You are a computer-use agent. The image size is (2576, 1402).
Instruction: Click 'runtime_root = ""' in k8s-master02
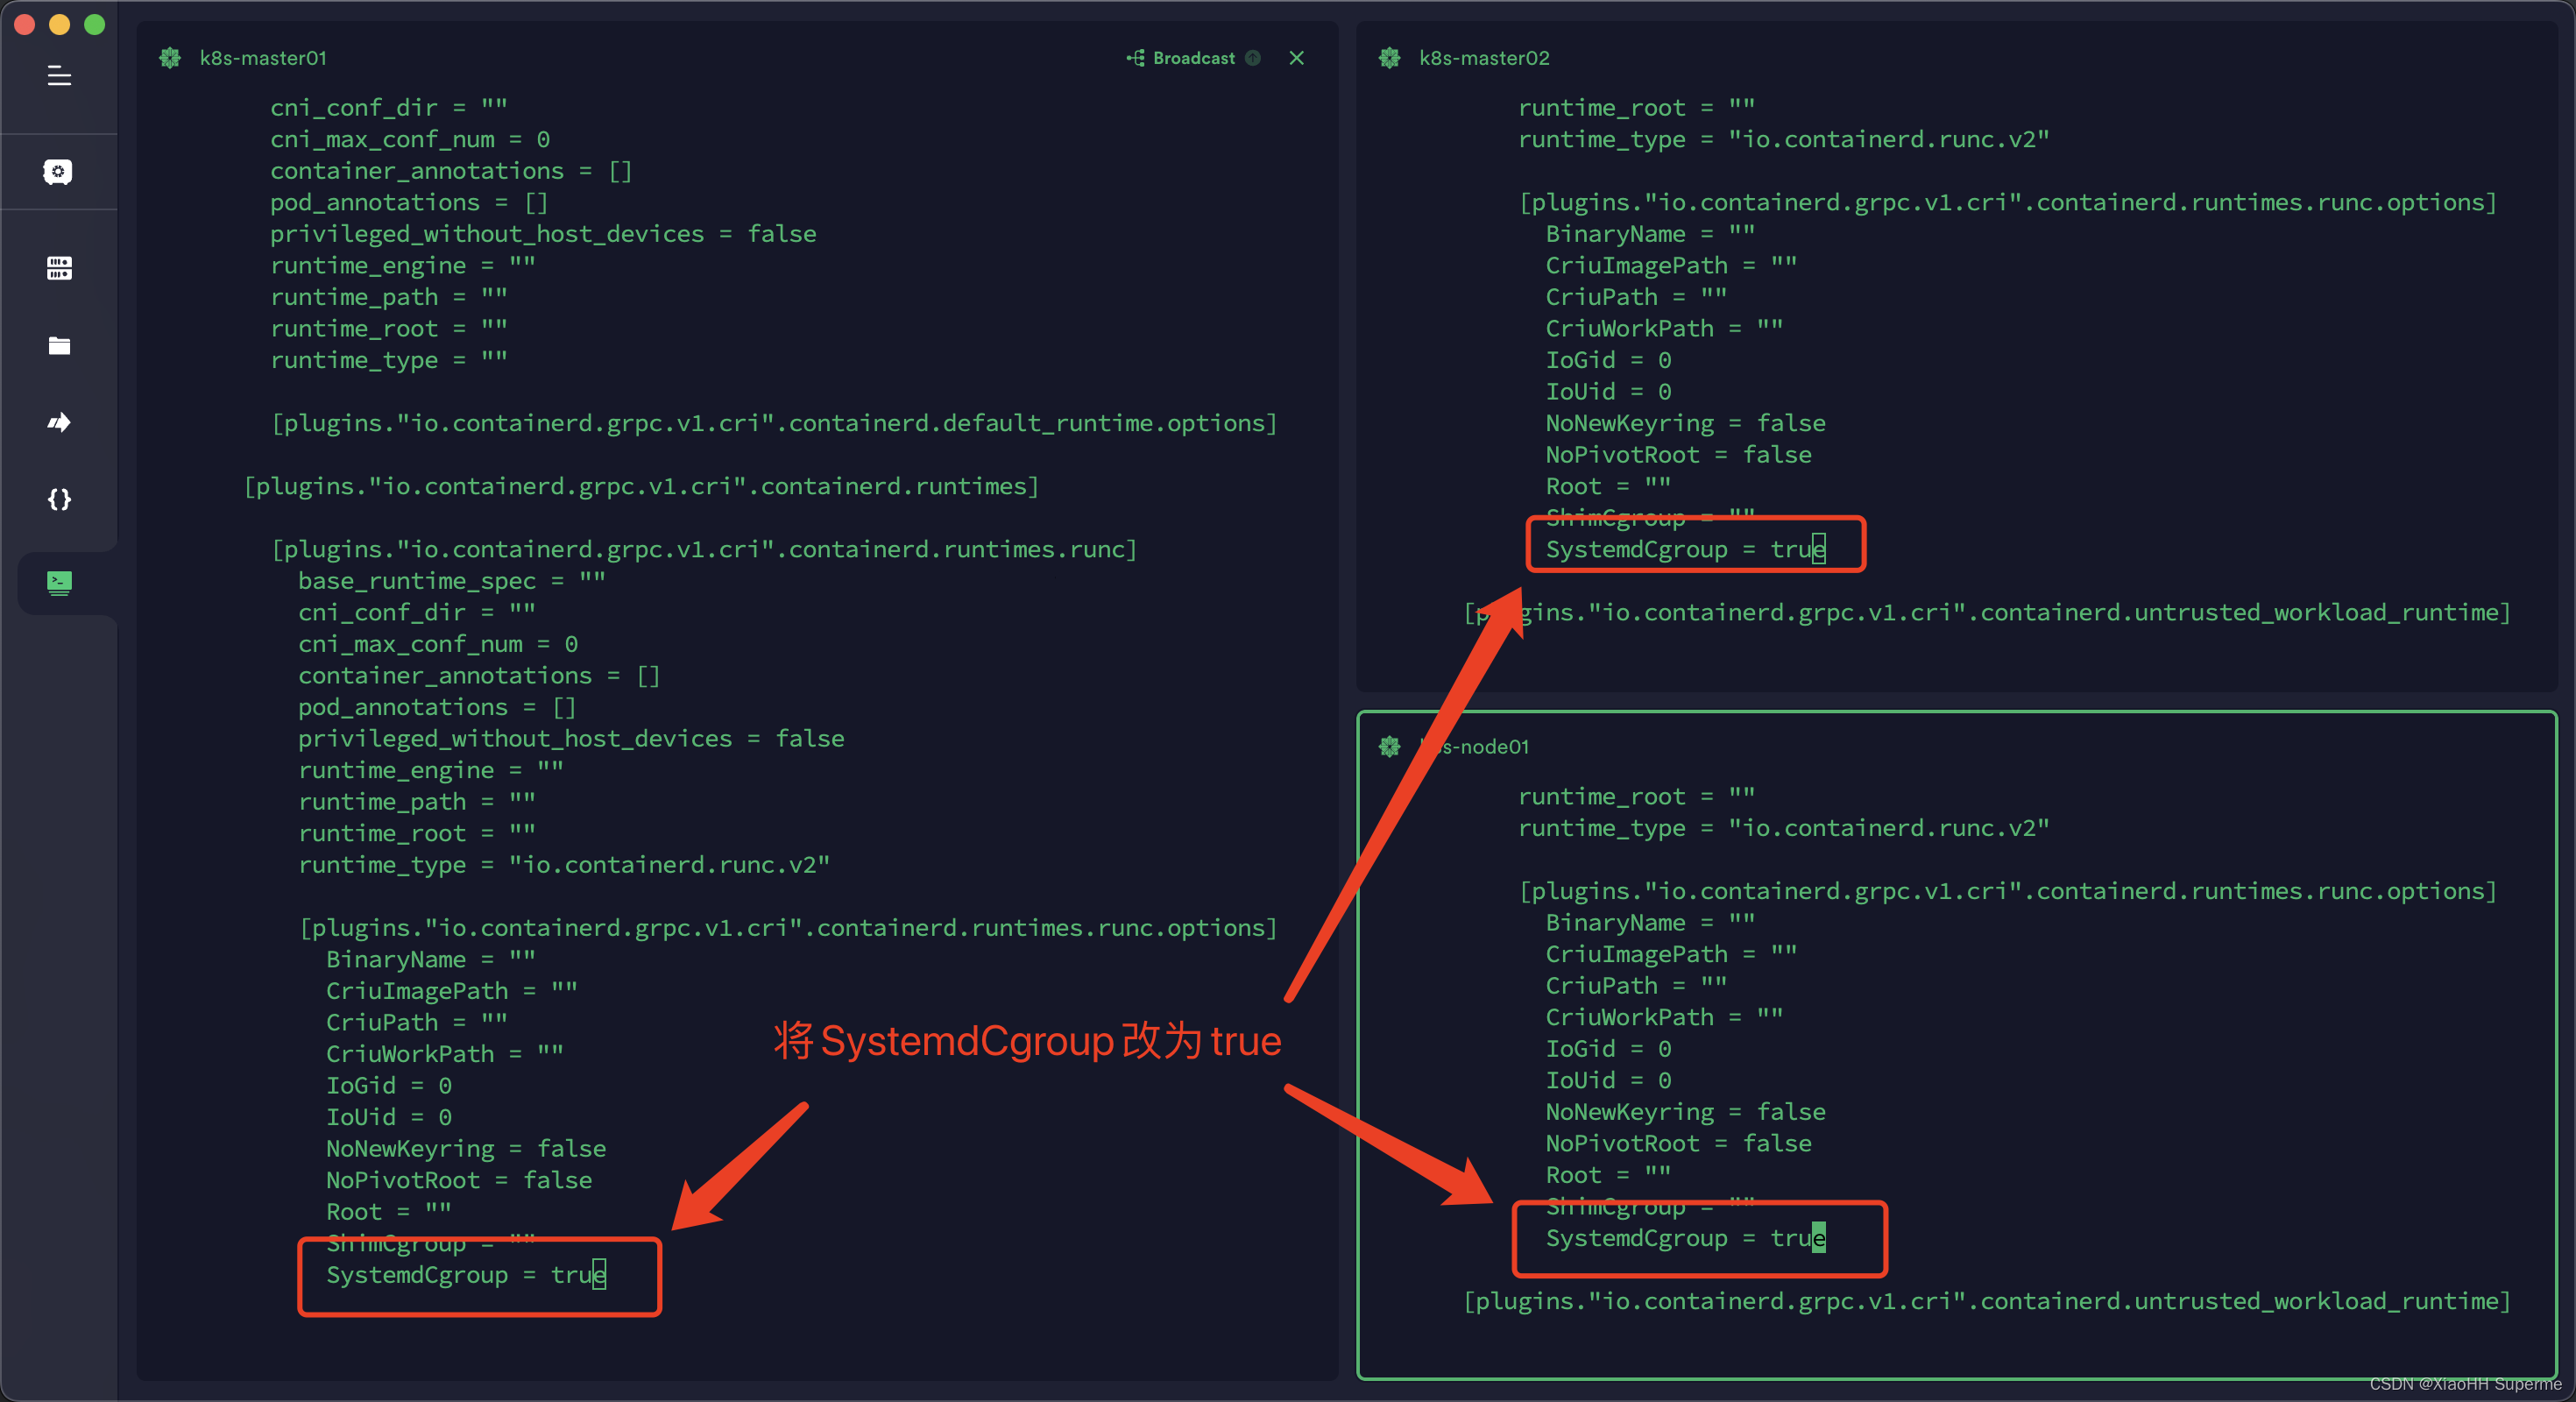[1637, 107]
